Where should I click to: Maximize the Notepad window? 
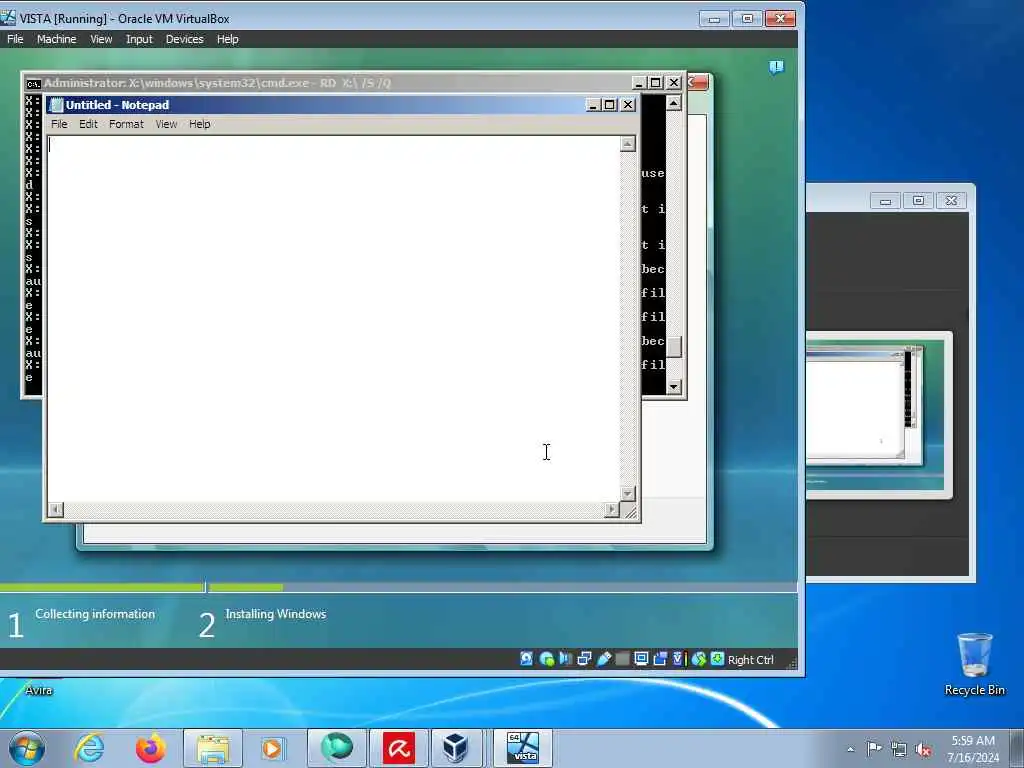click(x=609, y=104)
